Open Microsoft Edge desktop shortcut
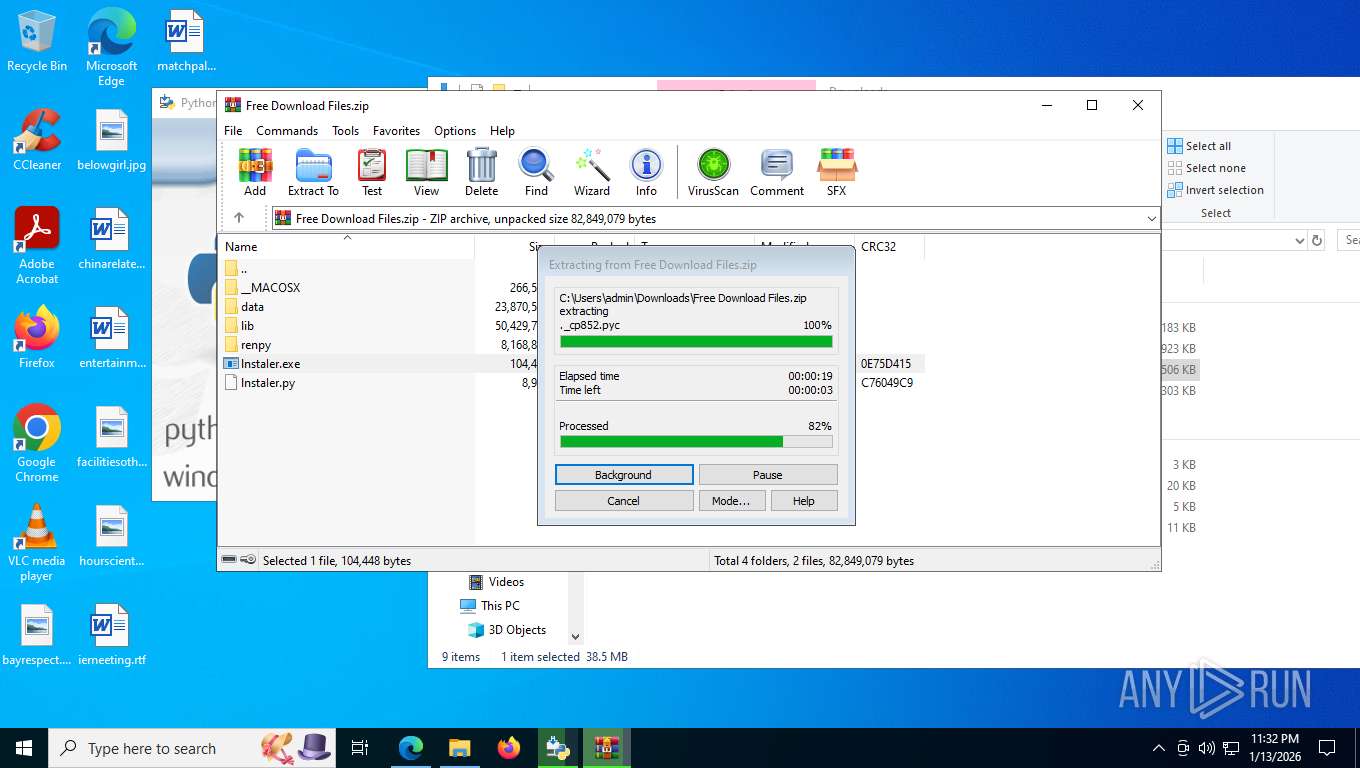Image resolution: width=1360 pixels, height=768 pixels. pyautogui.click(x=111, y=48)
